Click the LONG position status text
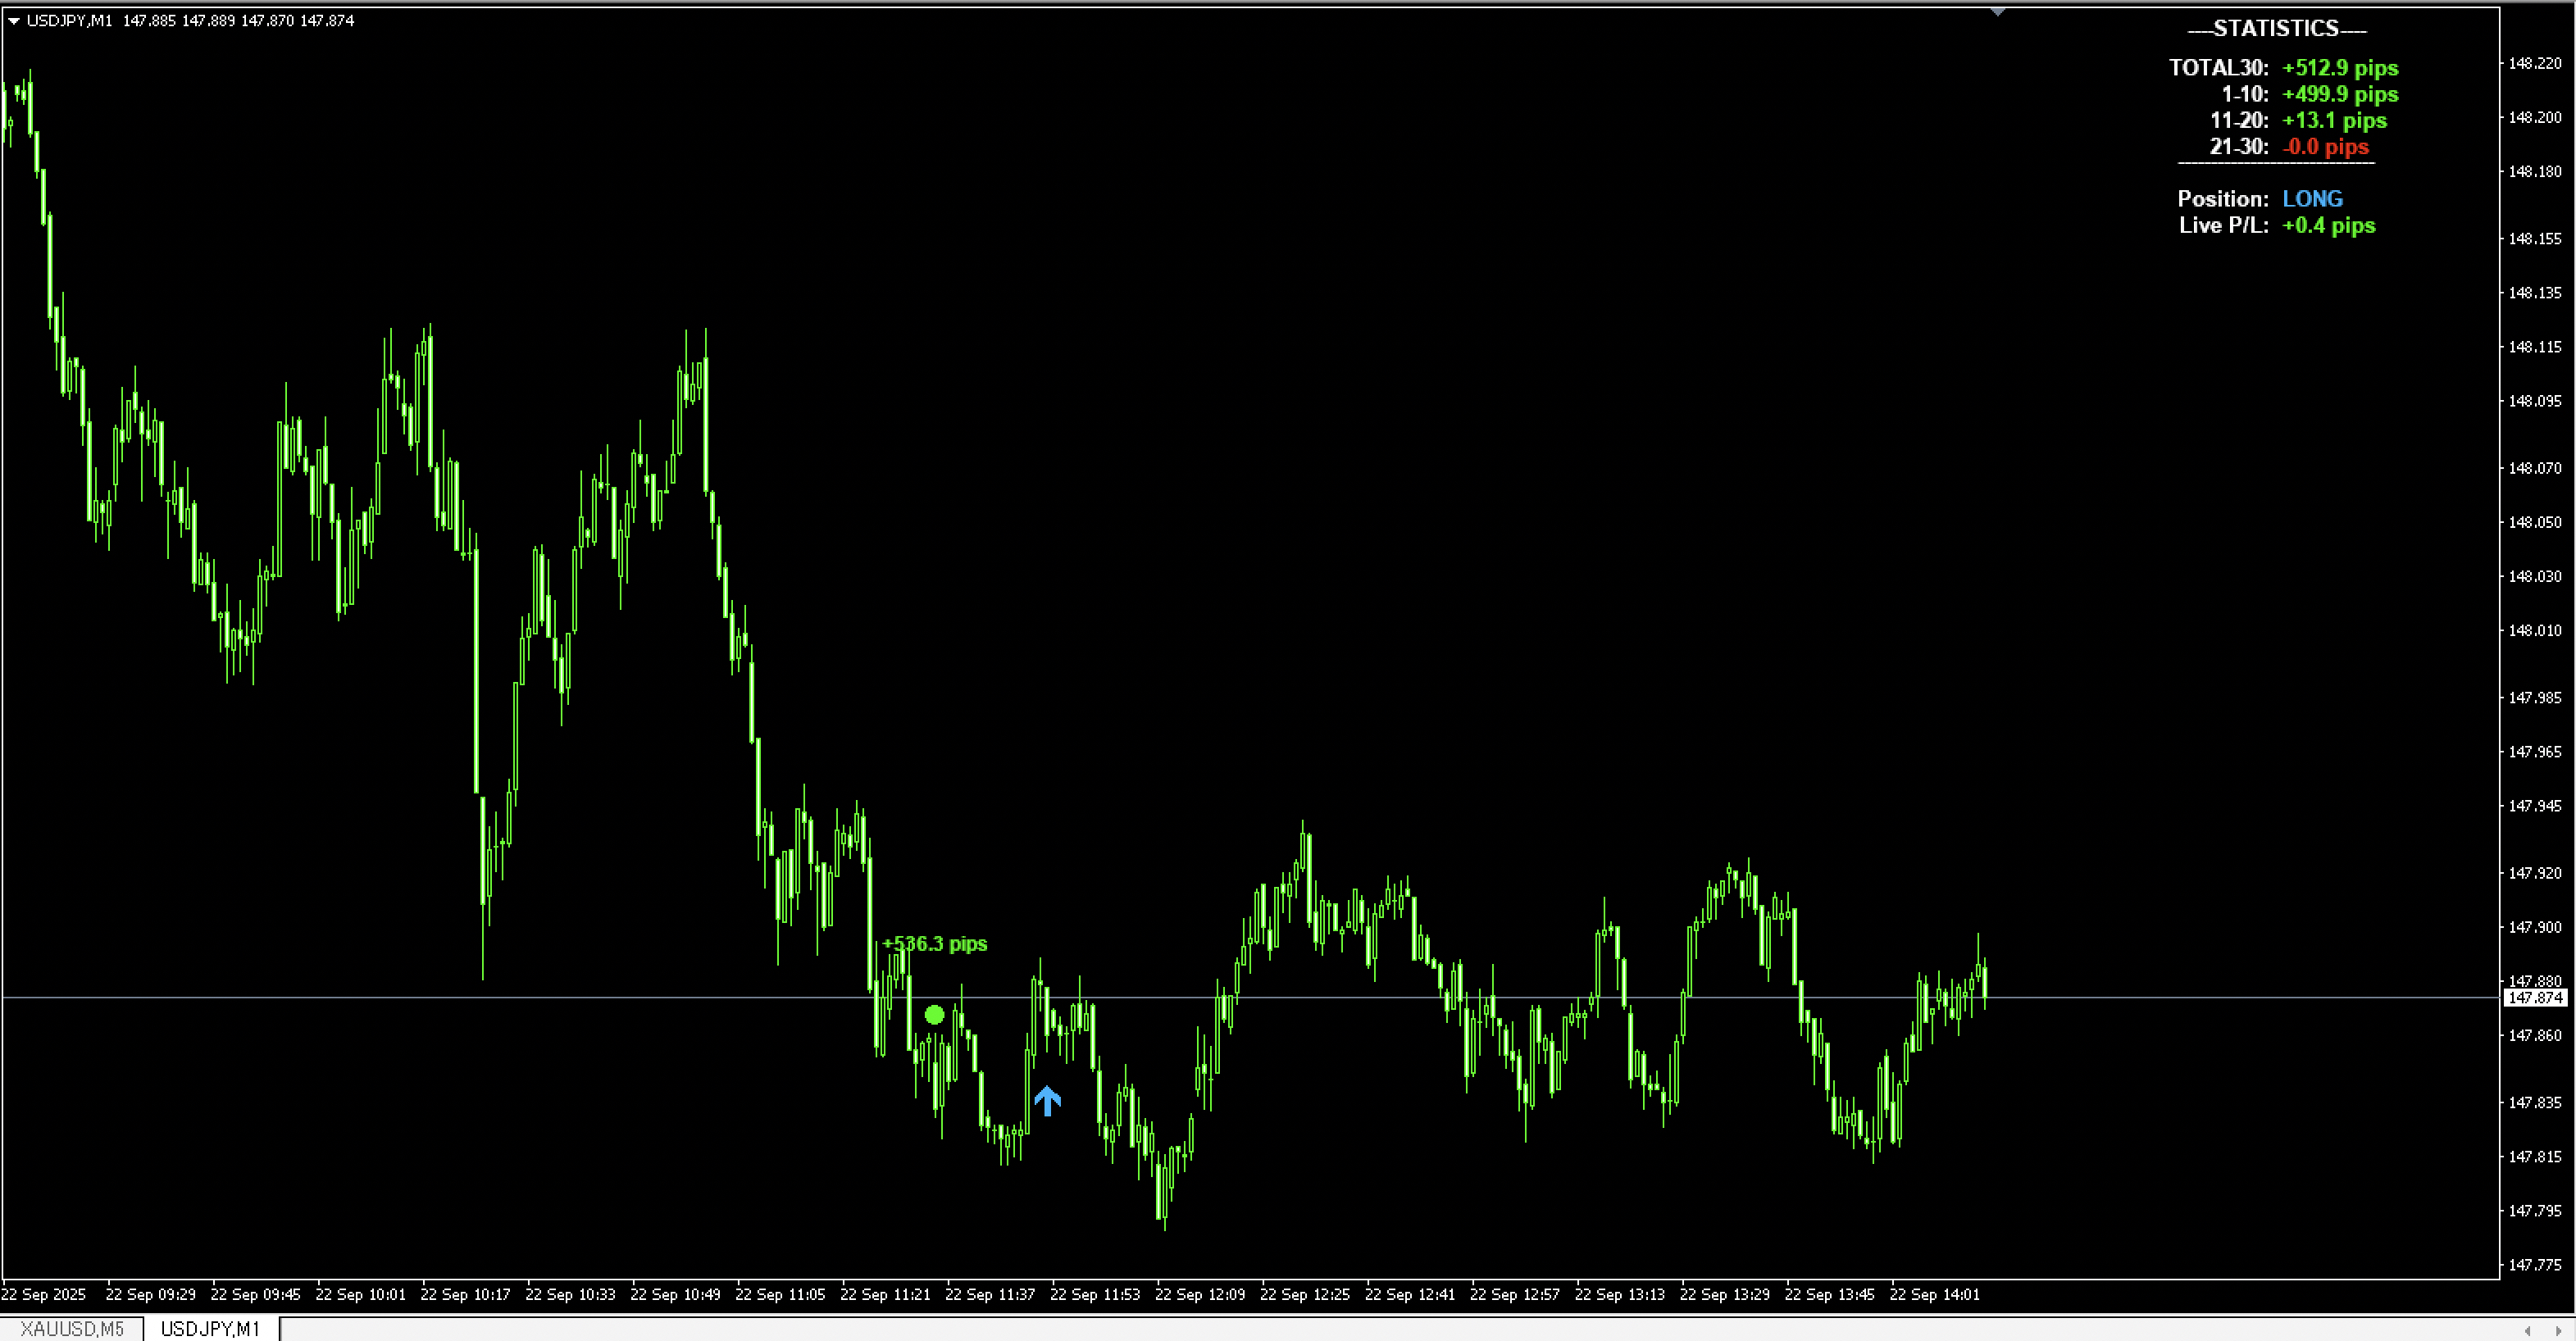Image resolution: width=2576 pixels, height=1341 pixels. (x=2312, y=199)
